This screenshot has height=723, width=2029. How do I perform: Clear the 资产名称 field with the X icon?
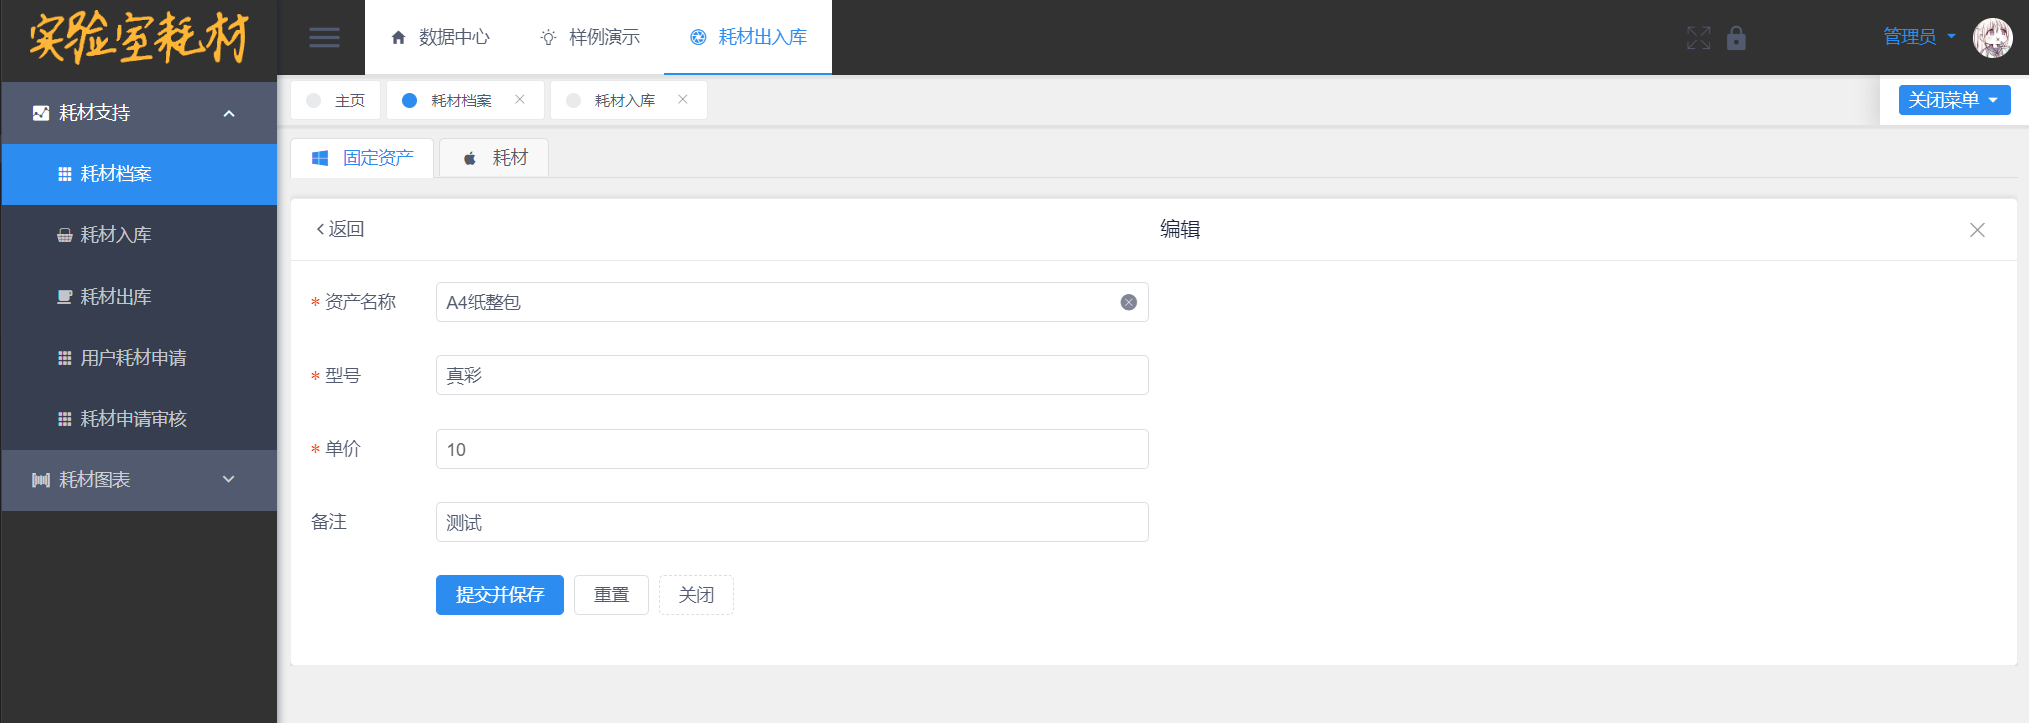(1128, 302)
